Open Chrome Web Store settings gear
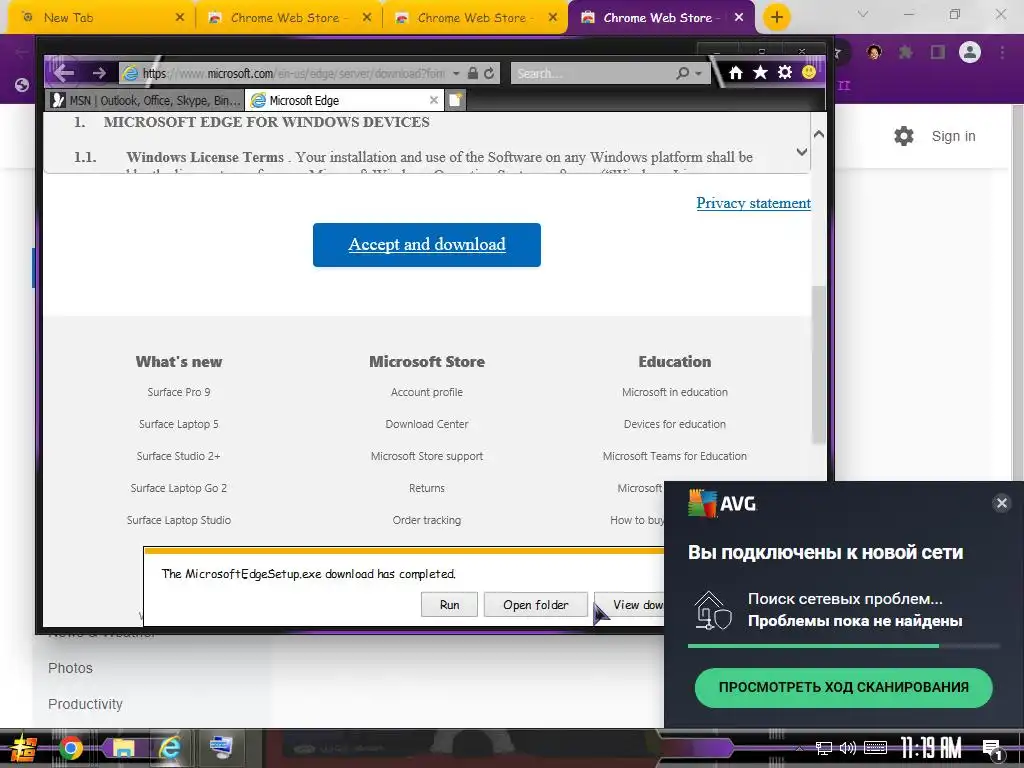The height and width of the screenshot is (768, 1024). click(904, 136)
